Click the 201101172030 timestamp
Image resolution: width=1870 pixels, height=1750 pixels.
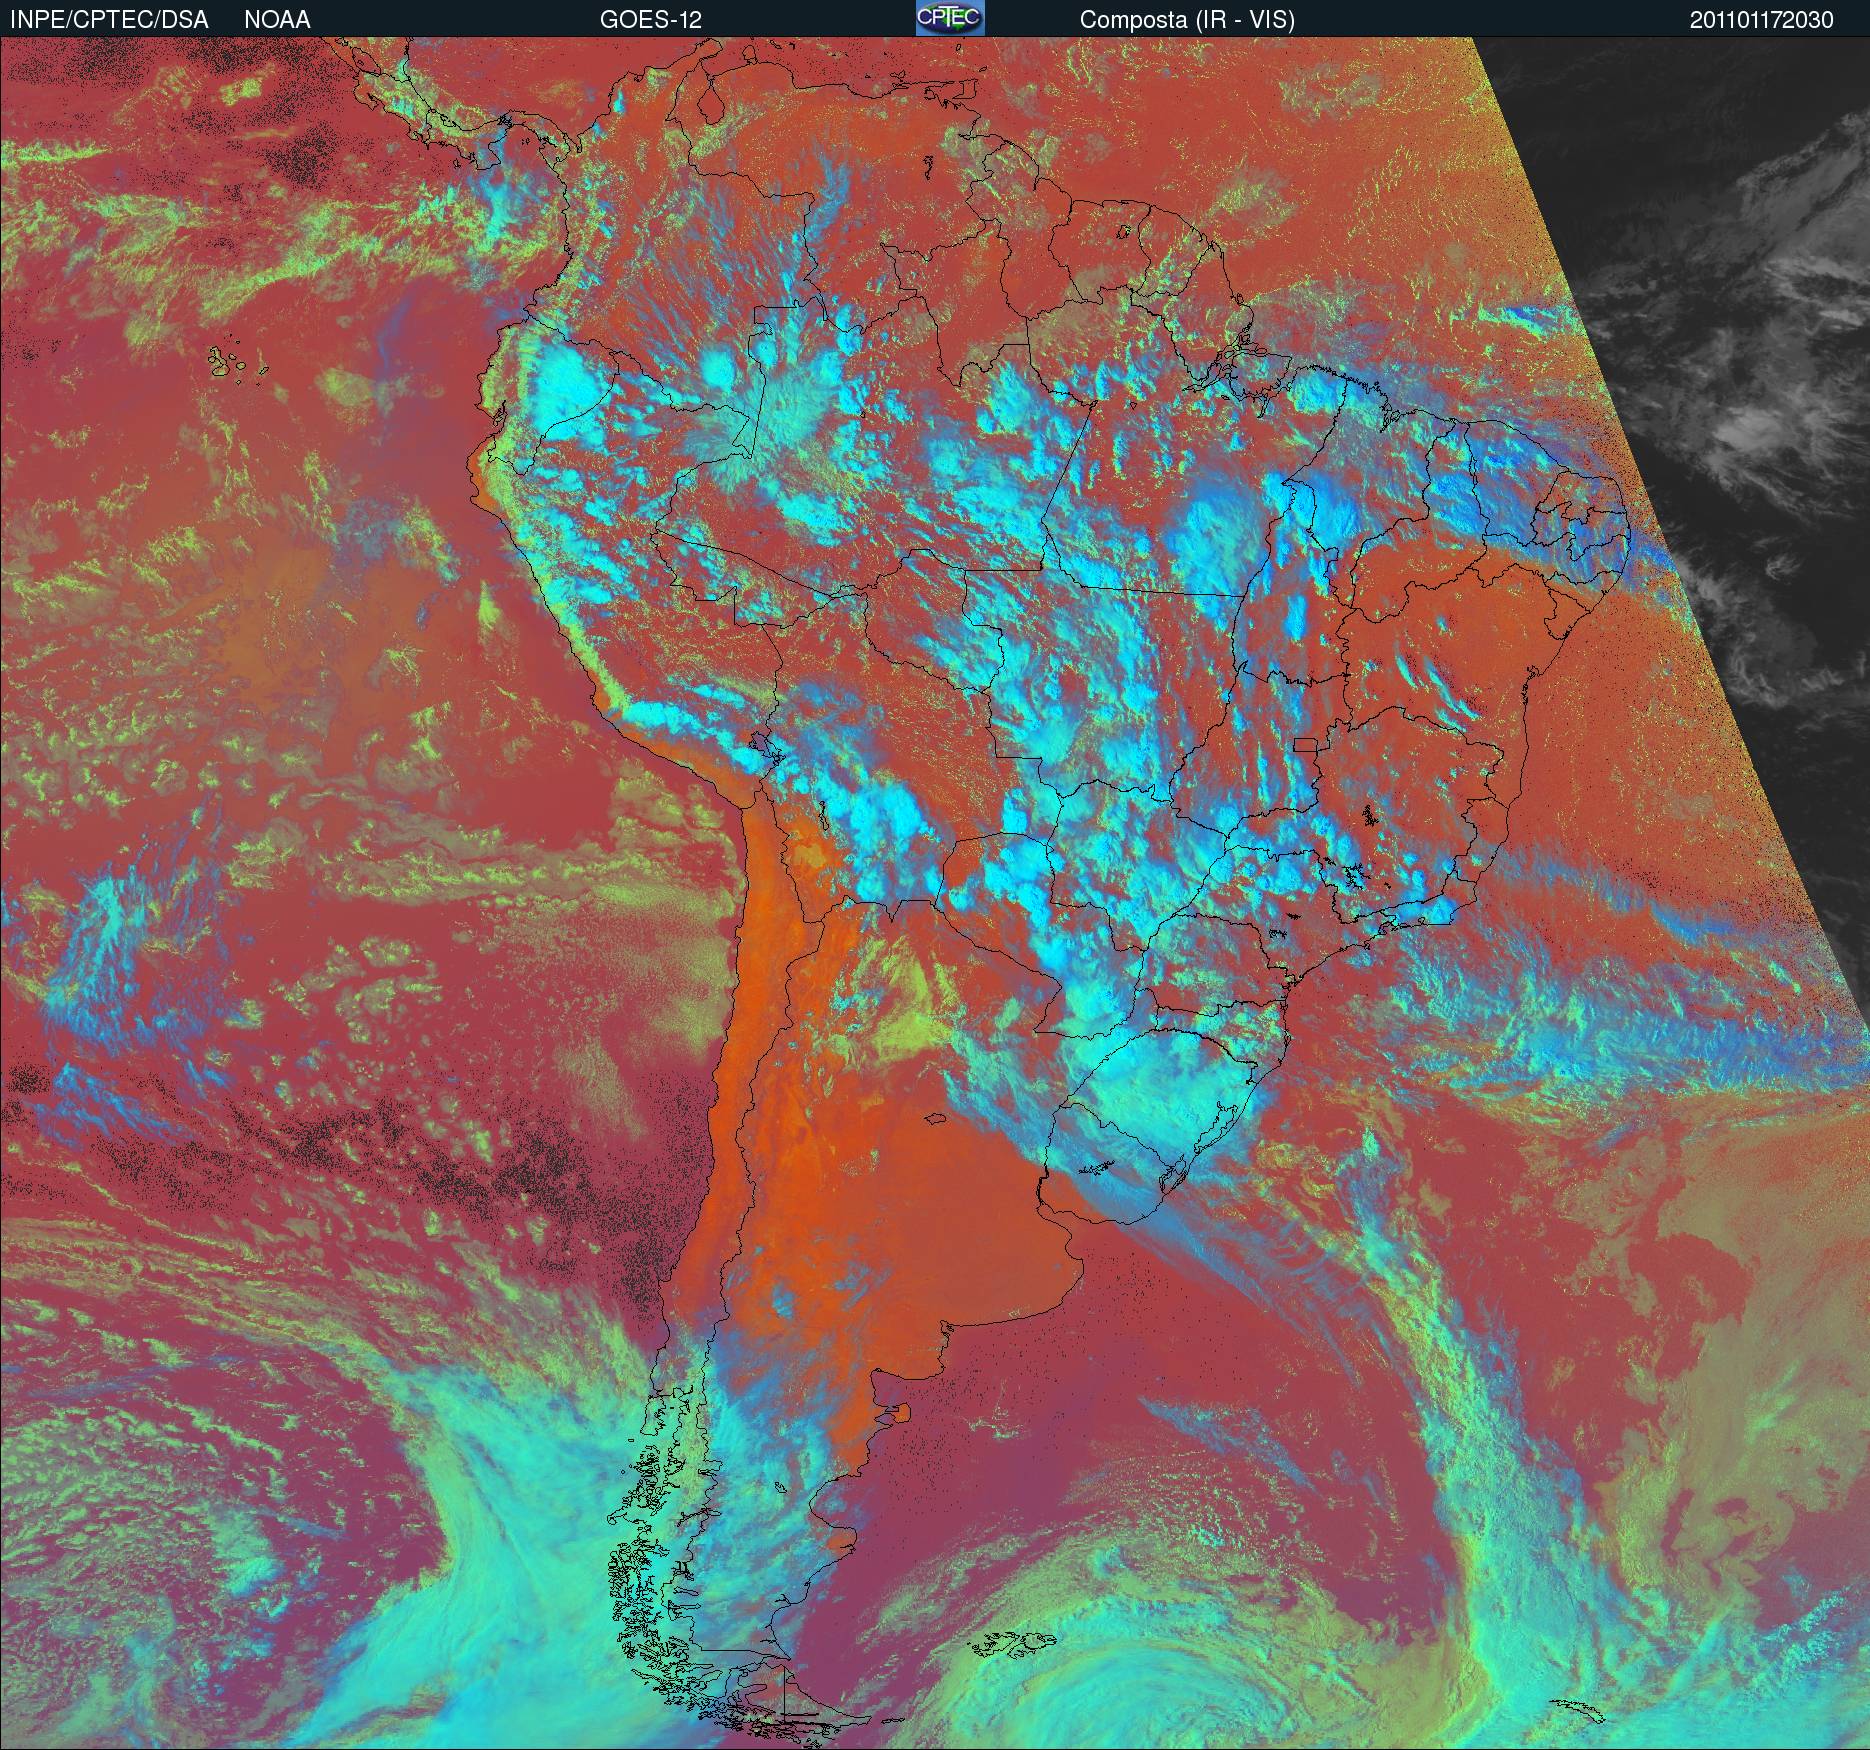coord(1762,20)
